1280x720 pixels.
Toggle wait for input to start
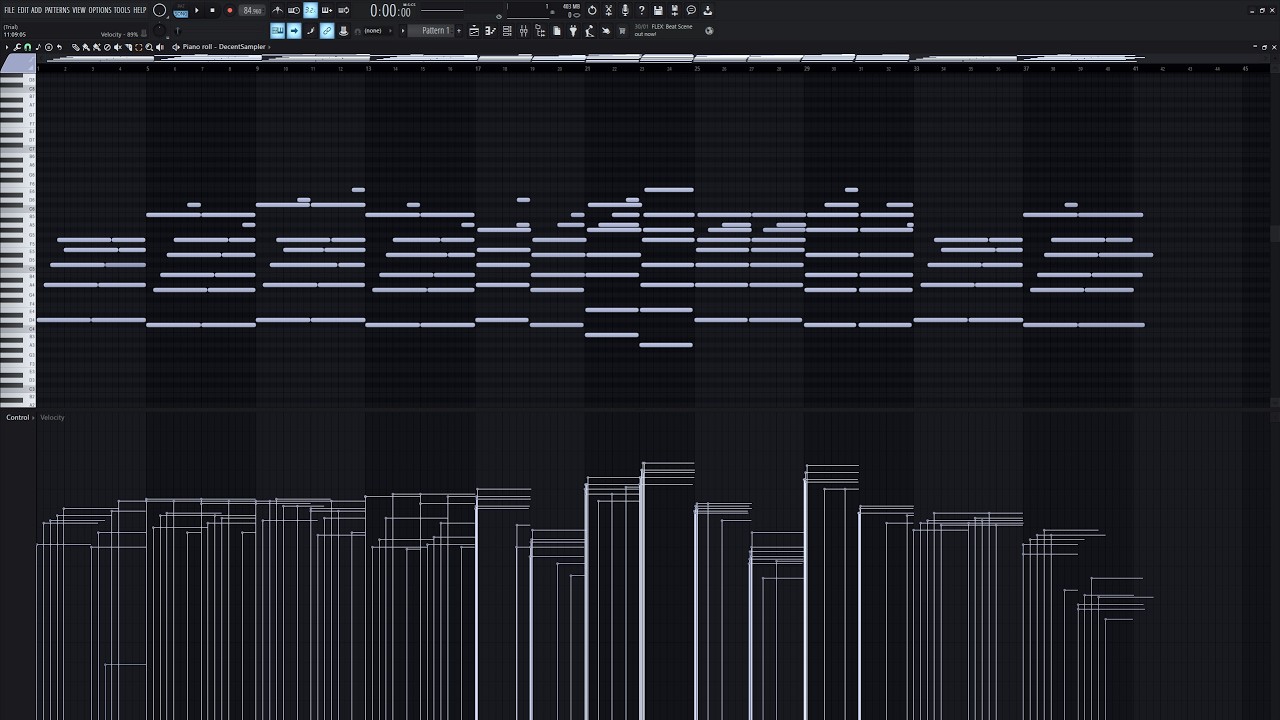click(294, 10)
